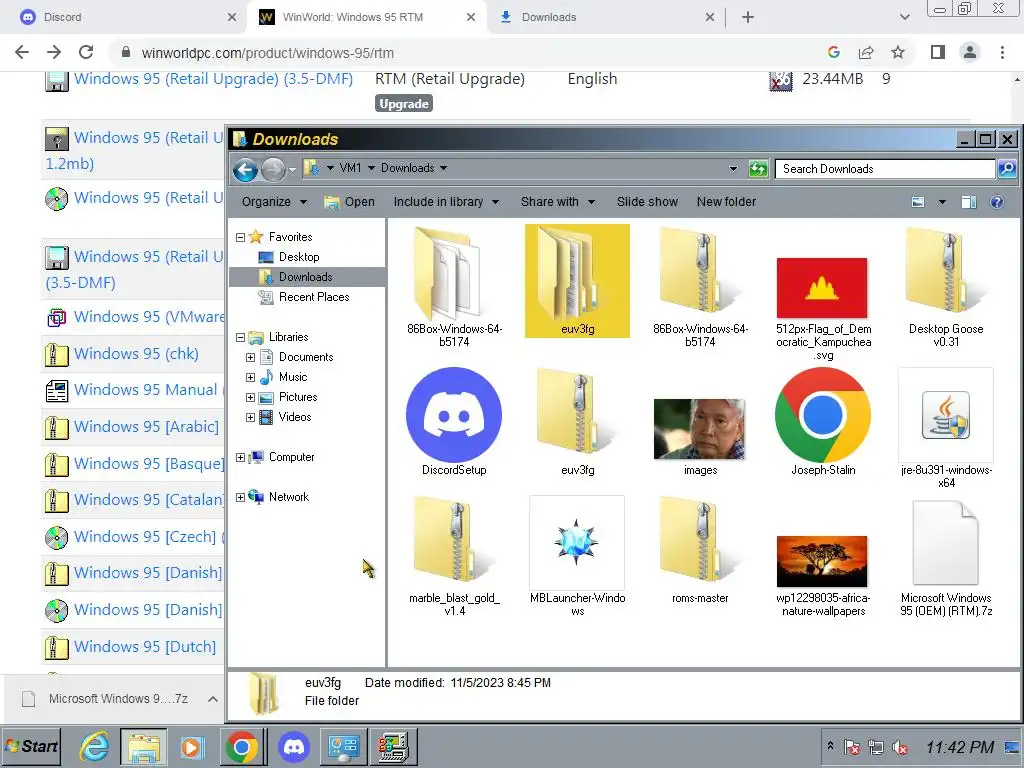Select the Joseph-Stalin Chrome file icon
Image resolution: width=1024 pixels, height=768 pixels.
coord(823,421)
